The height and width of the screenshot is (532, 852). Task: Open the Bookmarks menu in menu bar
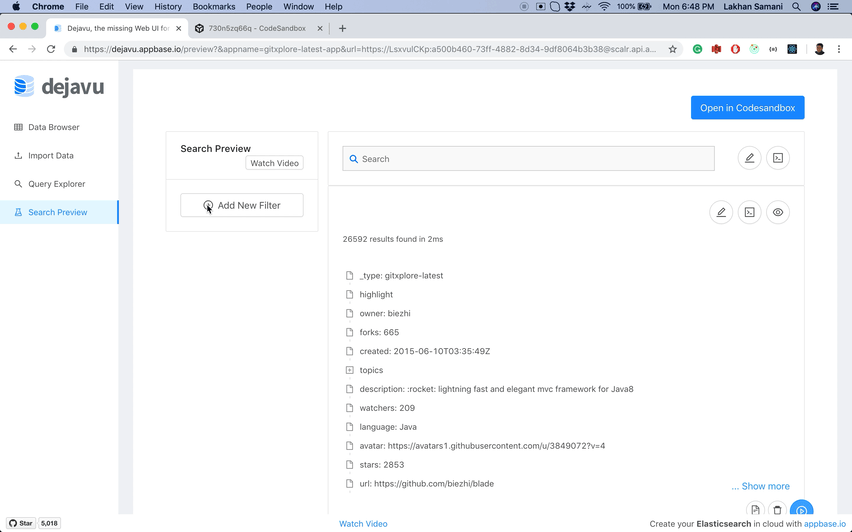pos(214,7)
